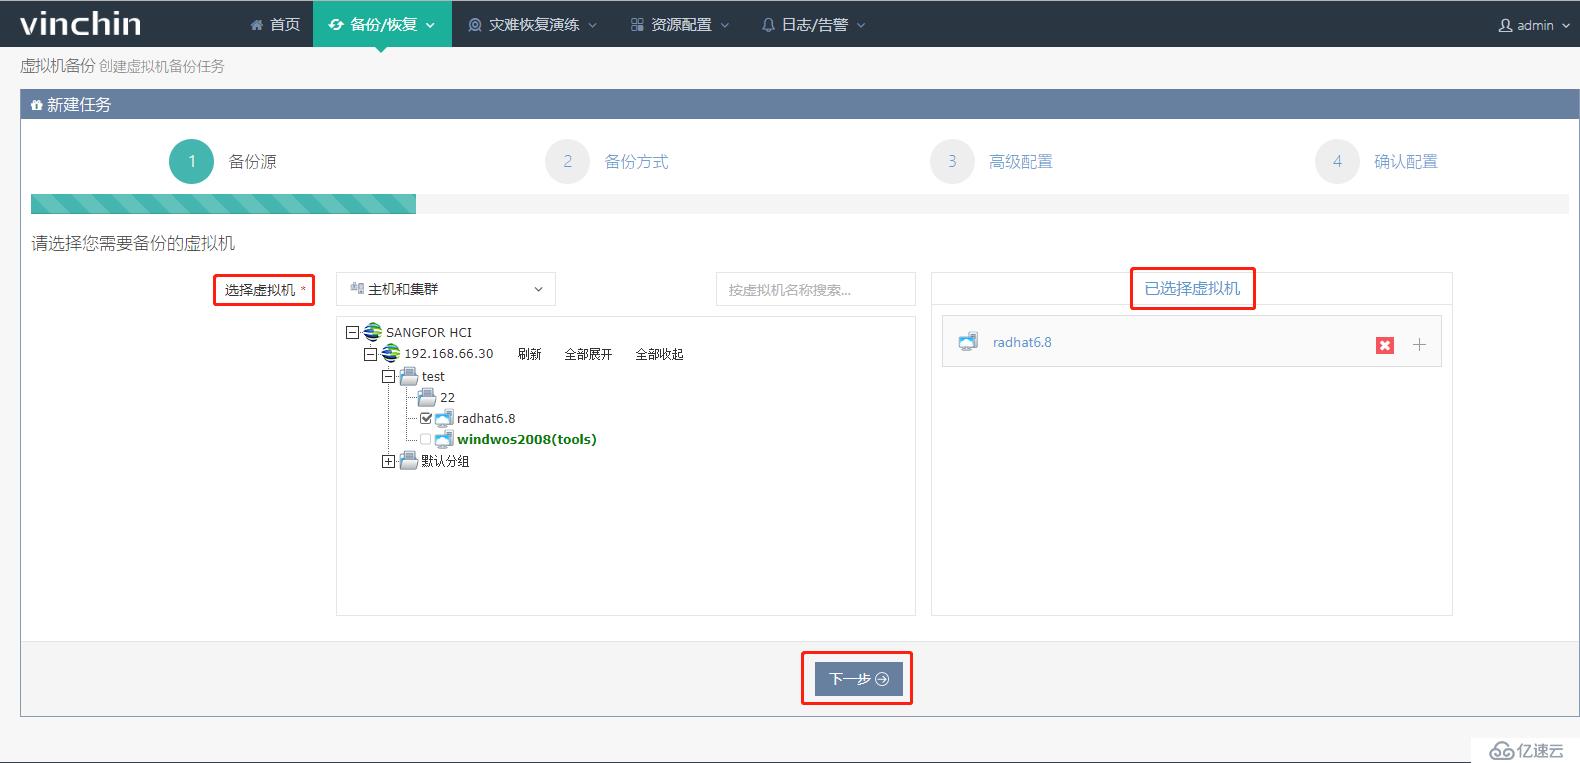
Task: Open the 日志/告警 menu
Action: pyautogui.click(x=813, y=24)
